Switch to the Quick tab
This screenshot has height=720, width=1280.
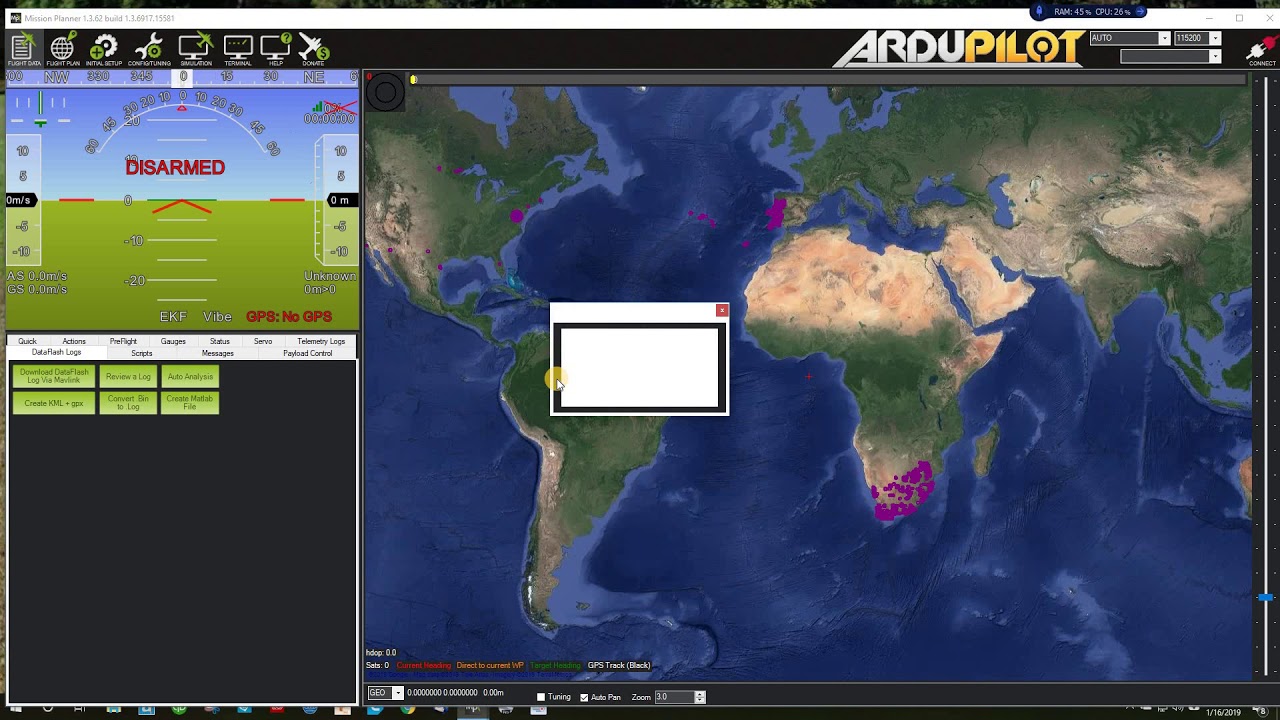(27, 341)
